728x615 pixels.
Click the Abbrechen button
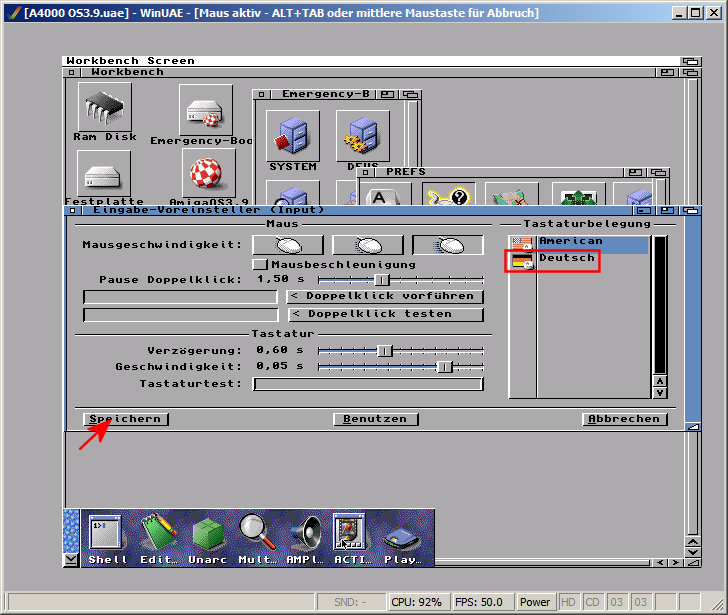tap(624, 419)
